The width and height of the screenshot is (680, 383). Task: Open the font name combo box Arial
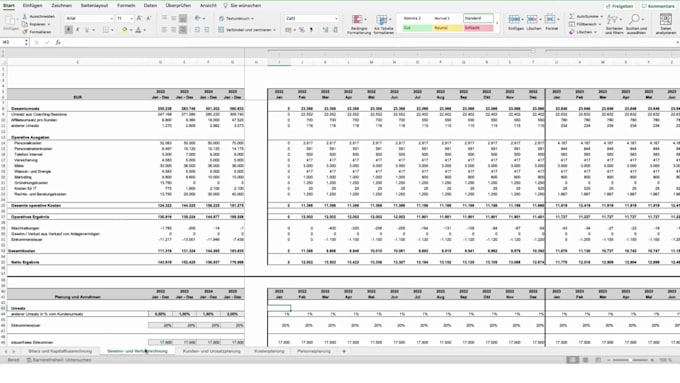click(89, 19)
